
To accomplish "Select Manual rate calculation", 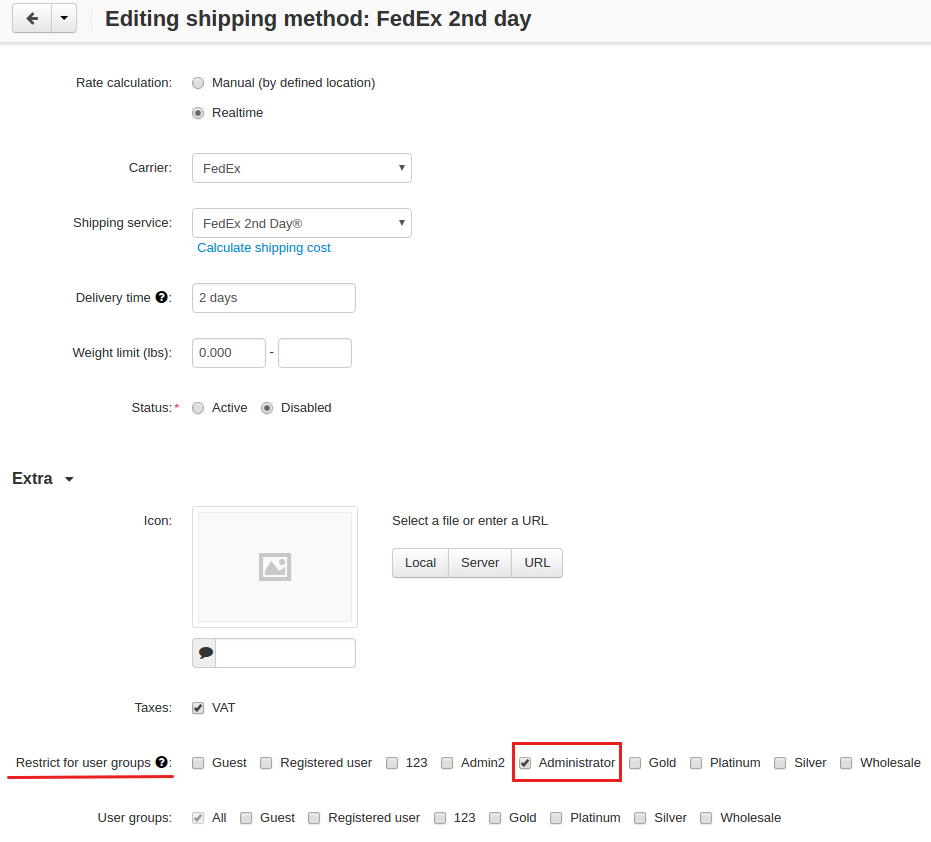I will (x=198, y=83).
